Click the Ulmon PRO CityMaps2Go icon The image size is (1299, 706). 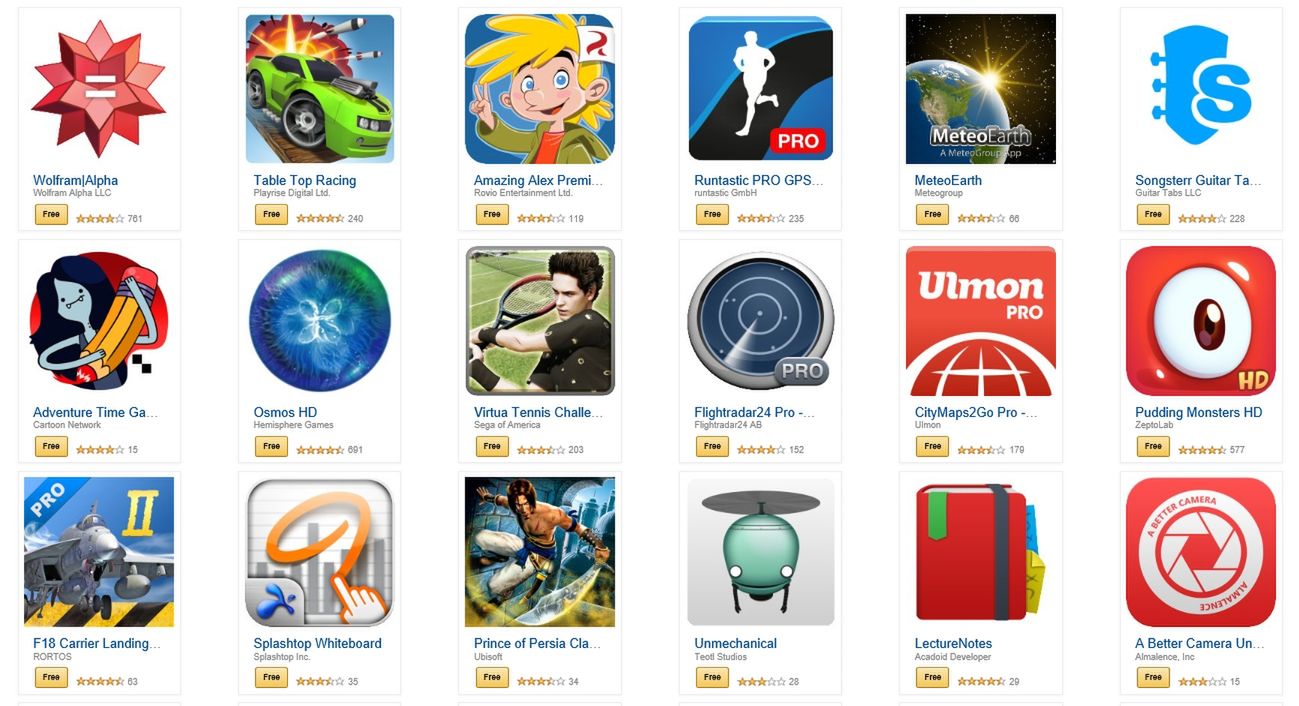(x=981, y=320)
